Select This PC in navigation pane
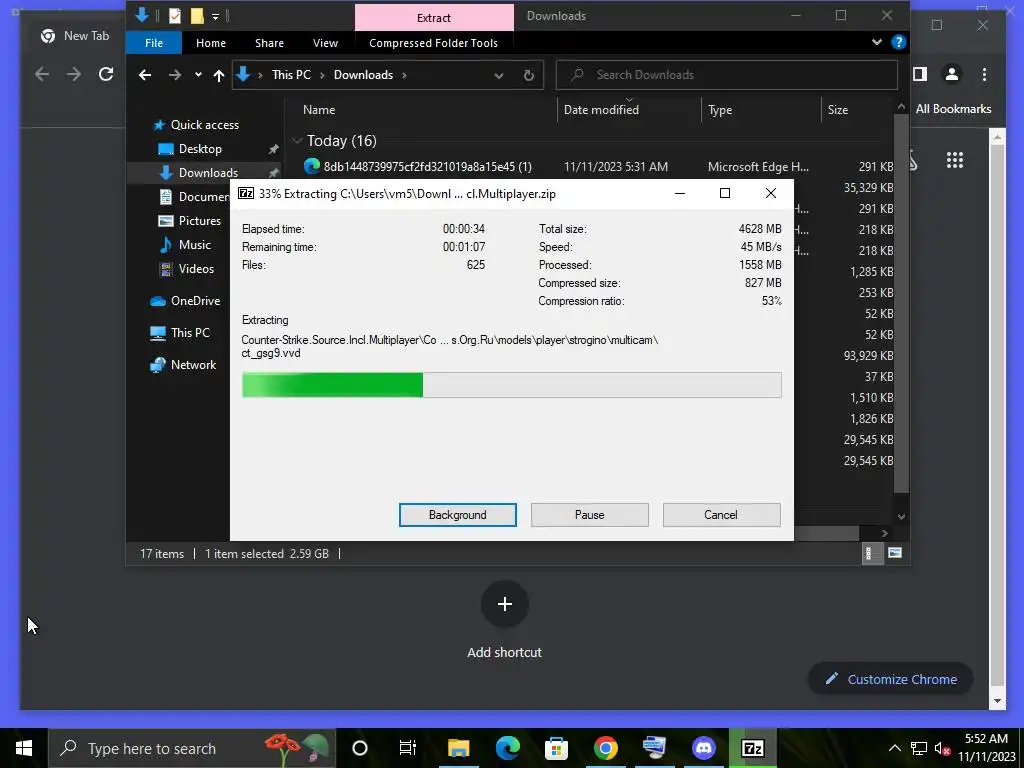This screenshot has height=768, width=1024. coord(189,332)
